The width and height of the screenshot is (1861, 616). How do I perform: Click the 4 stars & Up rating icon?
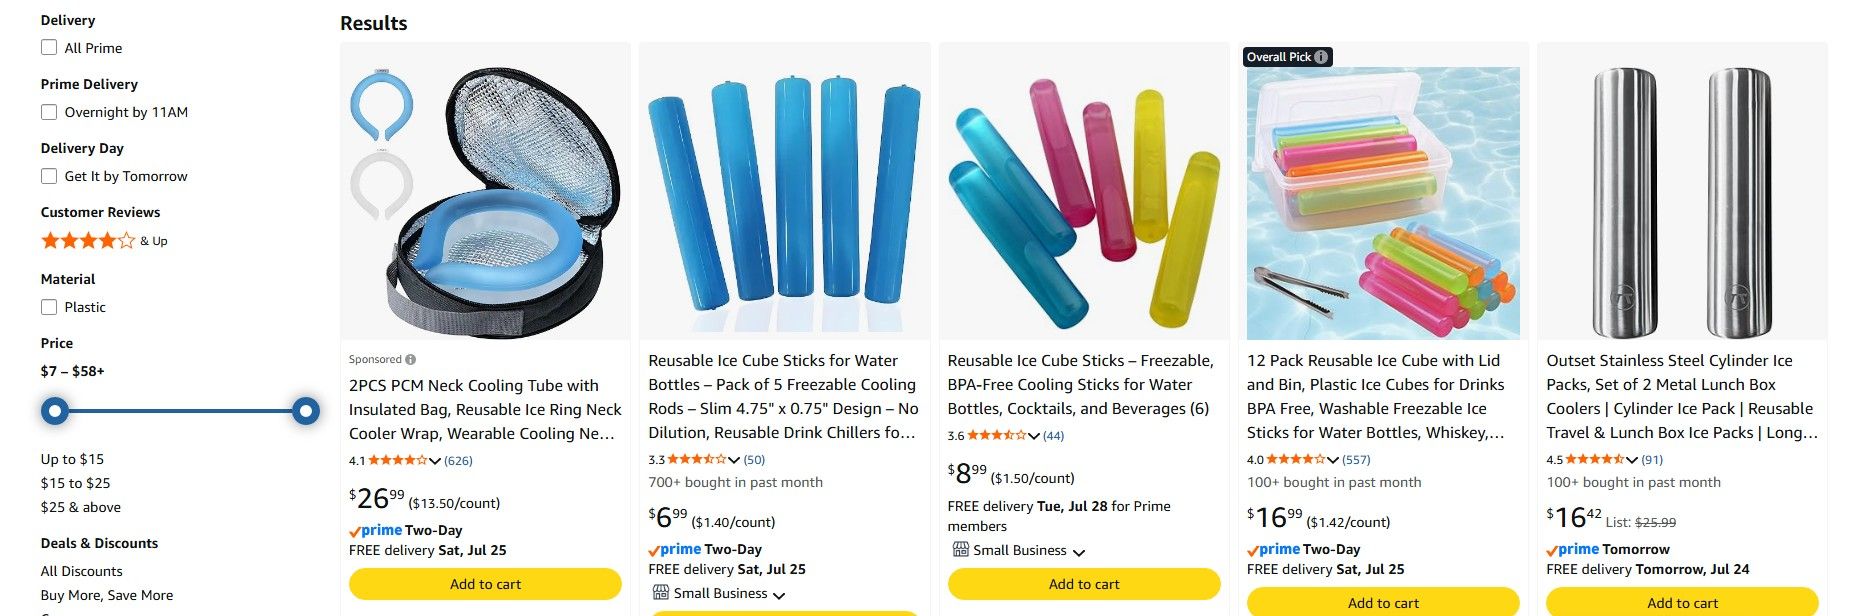(88, 241)
